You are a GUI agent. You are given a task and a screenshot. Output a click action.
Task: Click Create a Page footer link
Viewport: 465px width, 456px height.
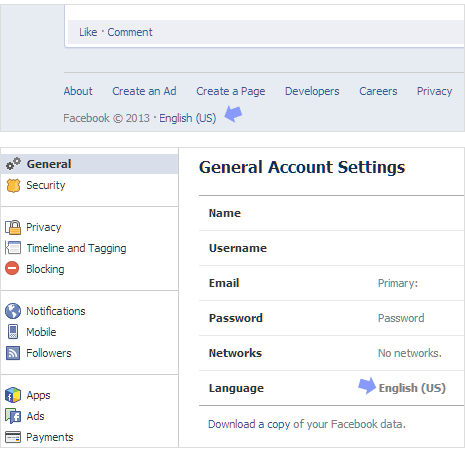click(x=231, y=91)
